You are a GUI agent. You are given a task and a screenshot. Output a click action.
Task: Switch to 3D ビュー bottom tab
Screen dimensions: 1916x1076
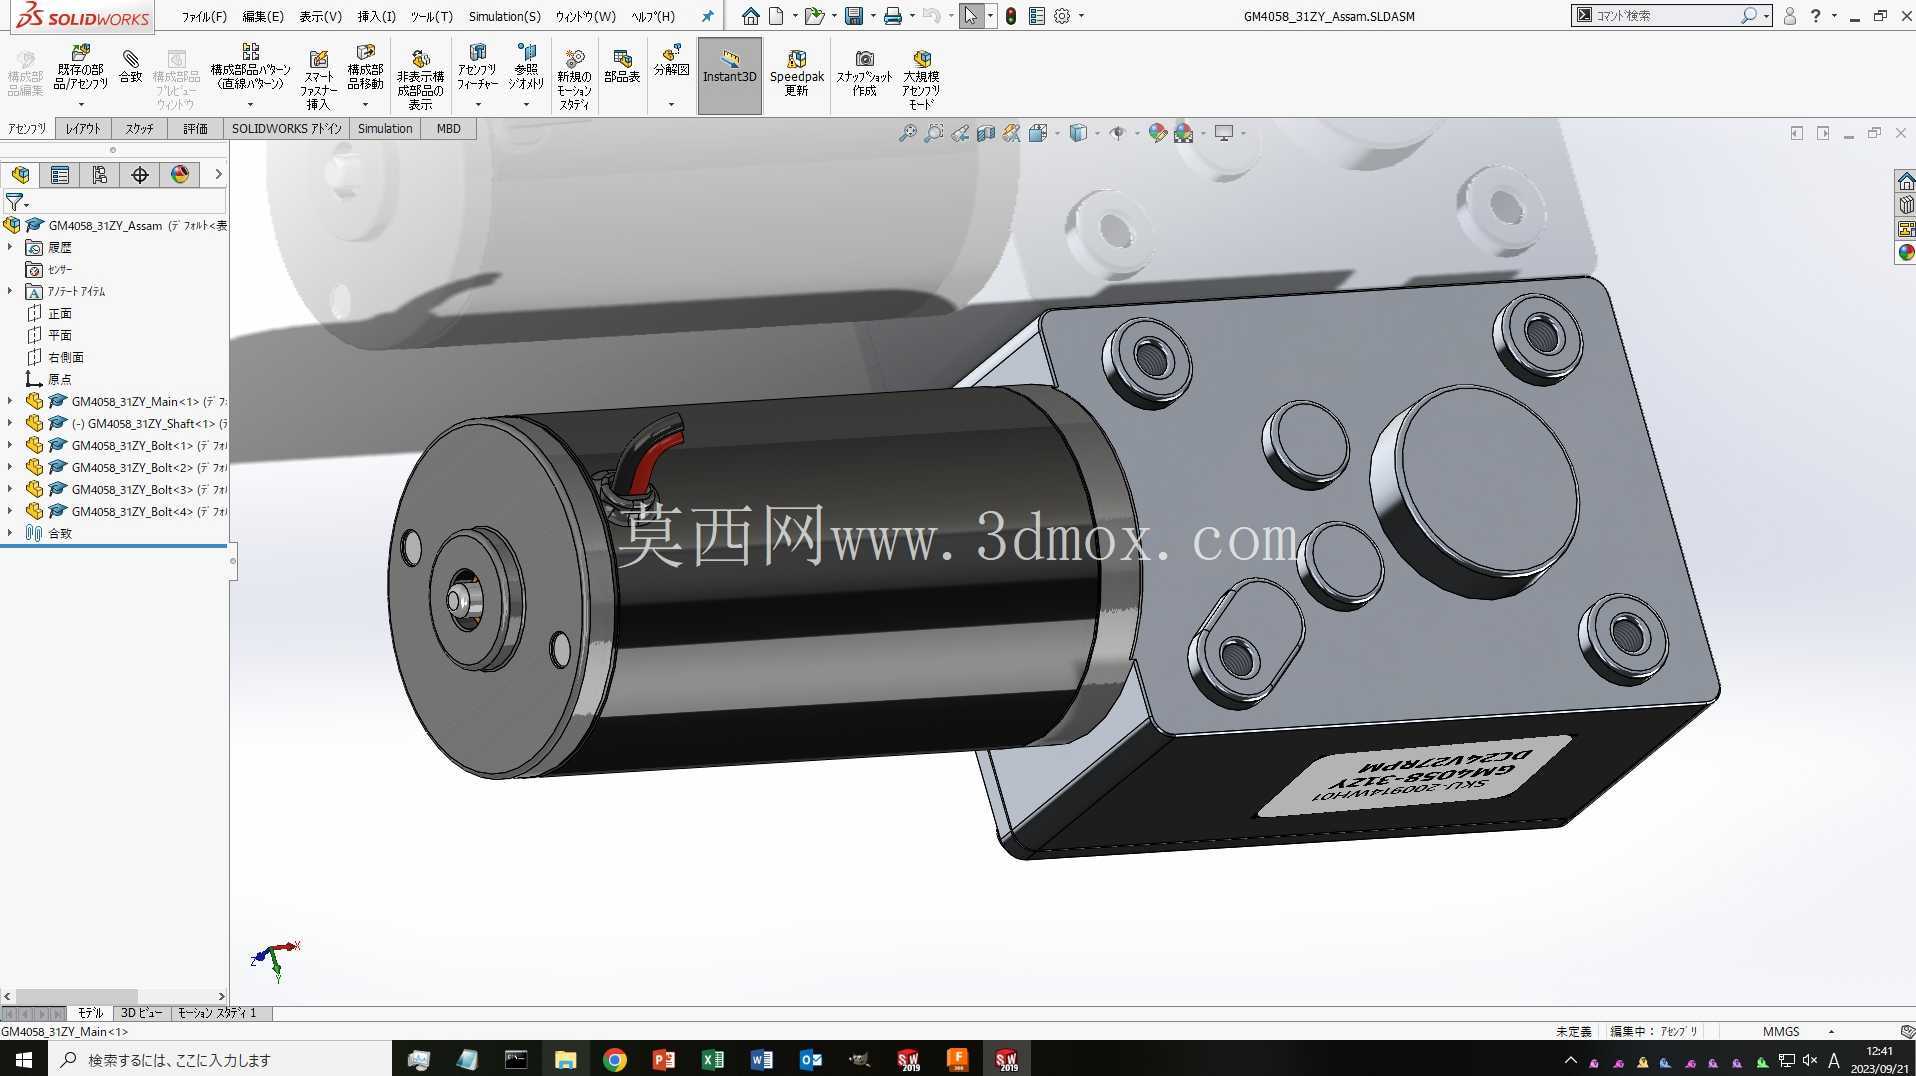(x=142, y=1013)
